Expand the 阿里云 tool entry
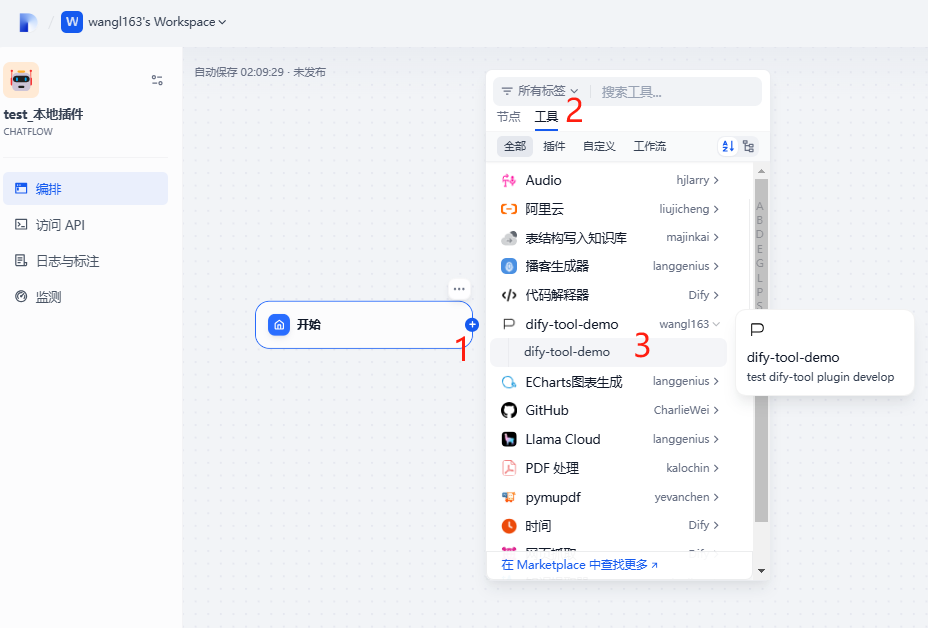The image size is (928, 628). (x=610, y=209)
